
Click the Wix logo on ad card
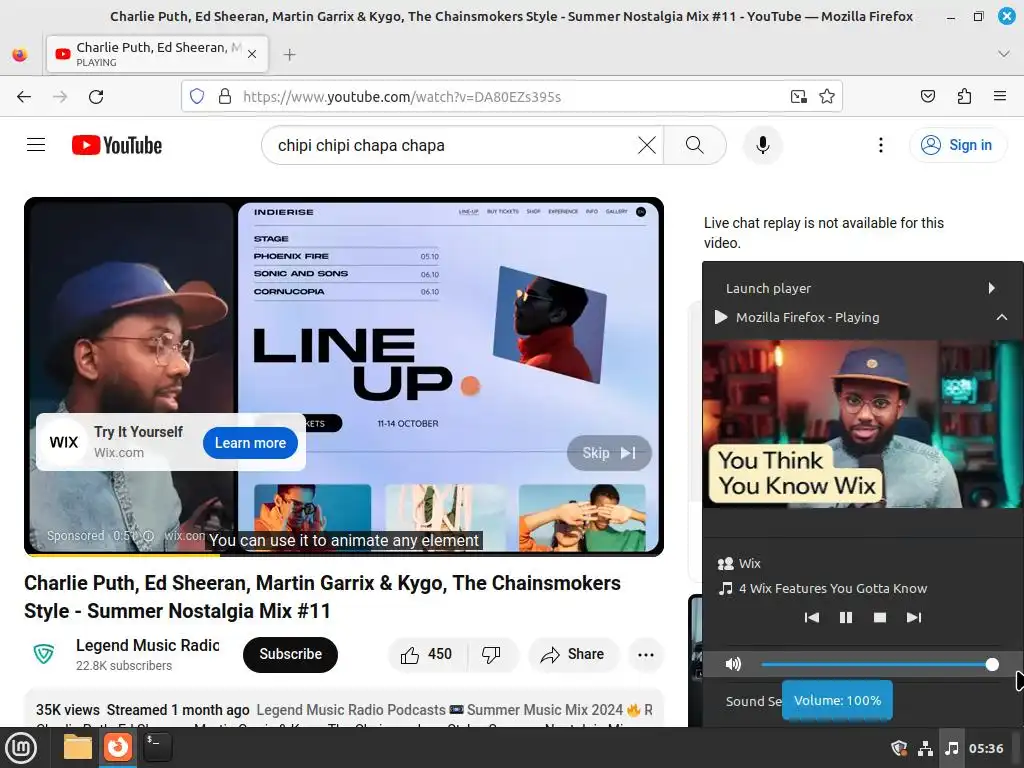[63, 442]
